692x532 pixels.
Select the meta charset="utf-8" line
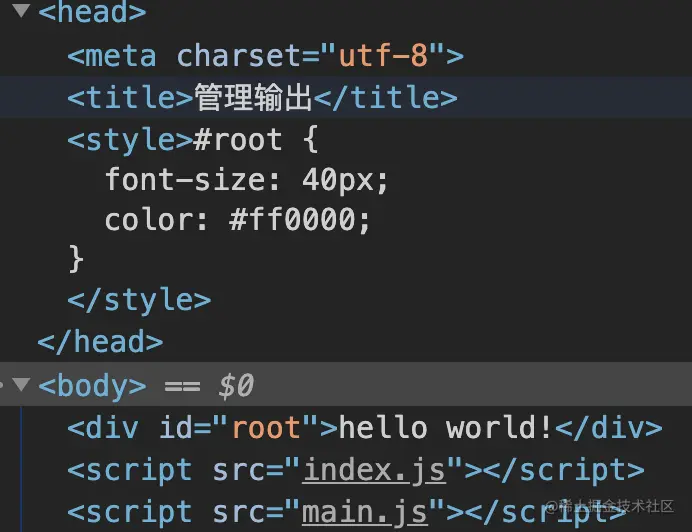point(265,56)
